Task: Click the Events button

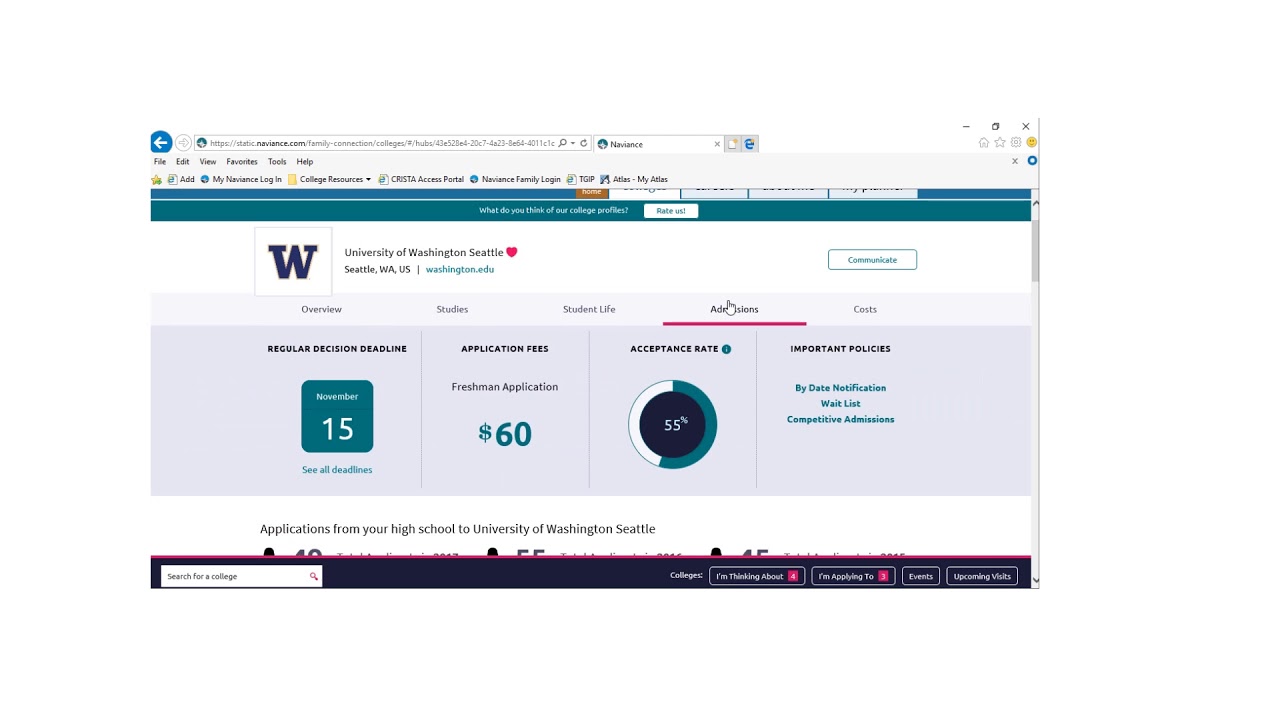Action: coord(921,576)
